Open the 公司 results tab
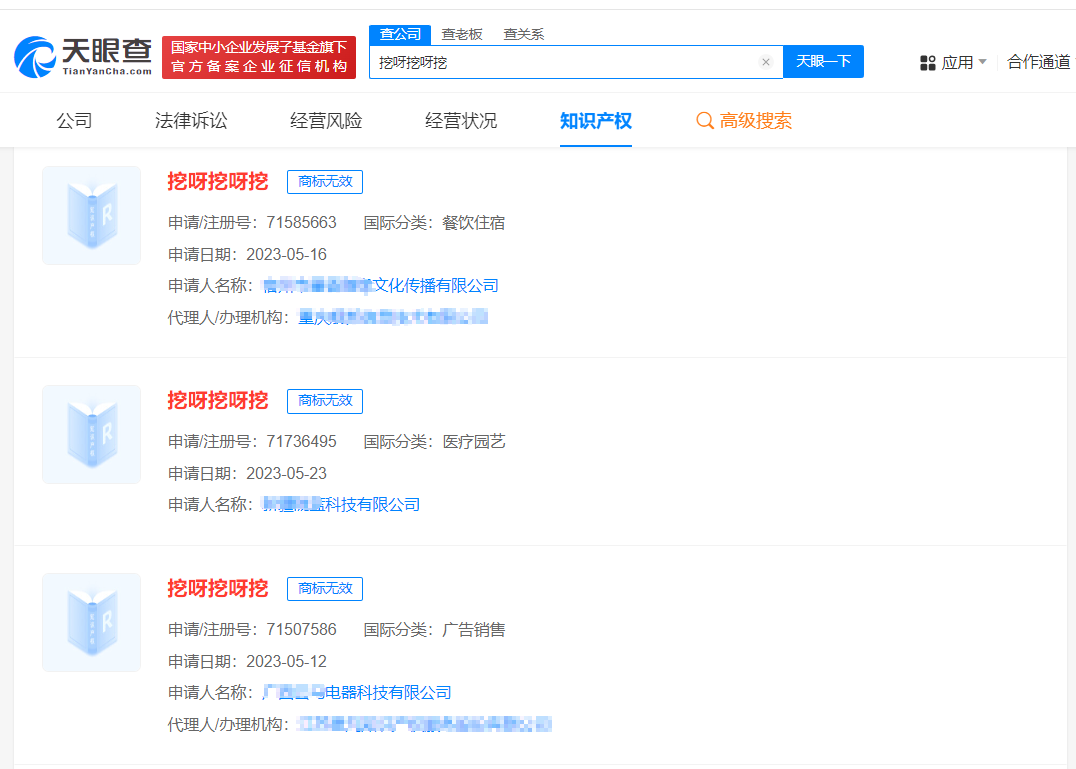 [74, 121]
